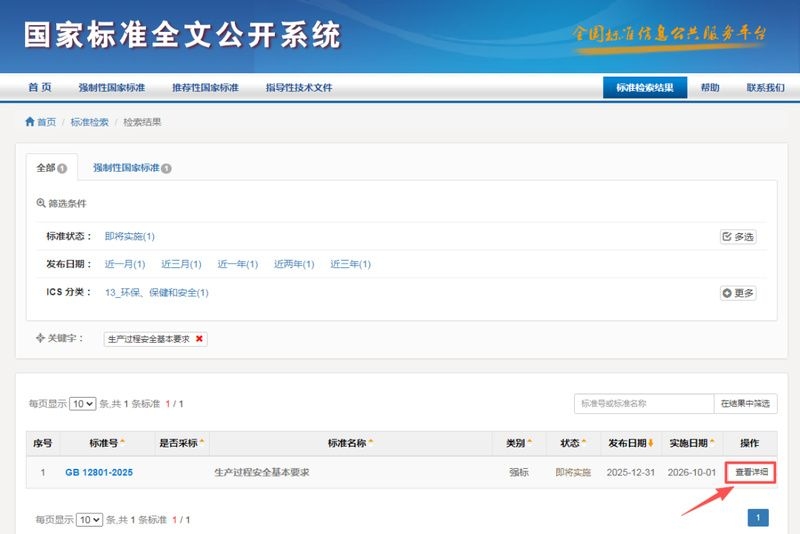Click the magnifier icon beside 筛选条件

pyautogui.click(x=41, y=203)
